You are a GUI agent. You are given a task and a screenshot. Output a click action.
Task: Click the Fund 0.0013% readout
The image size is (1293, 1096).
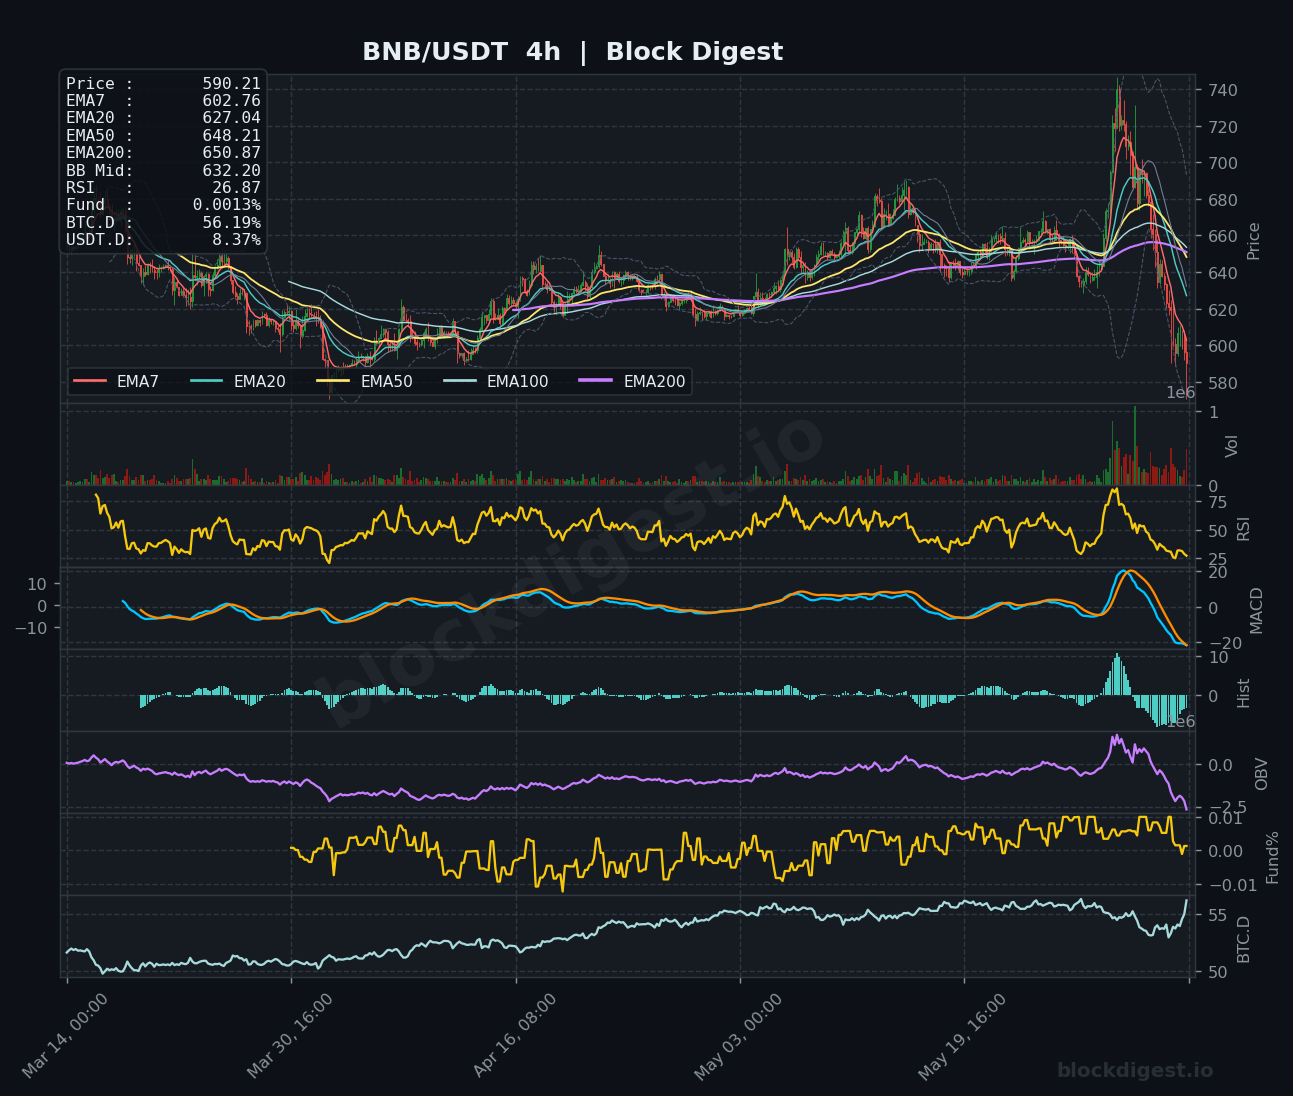[x=163, y=205]
